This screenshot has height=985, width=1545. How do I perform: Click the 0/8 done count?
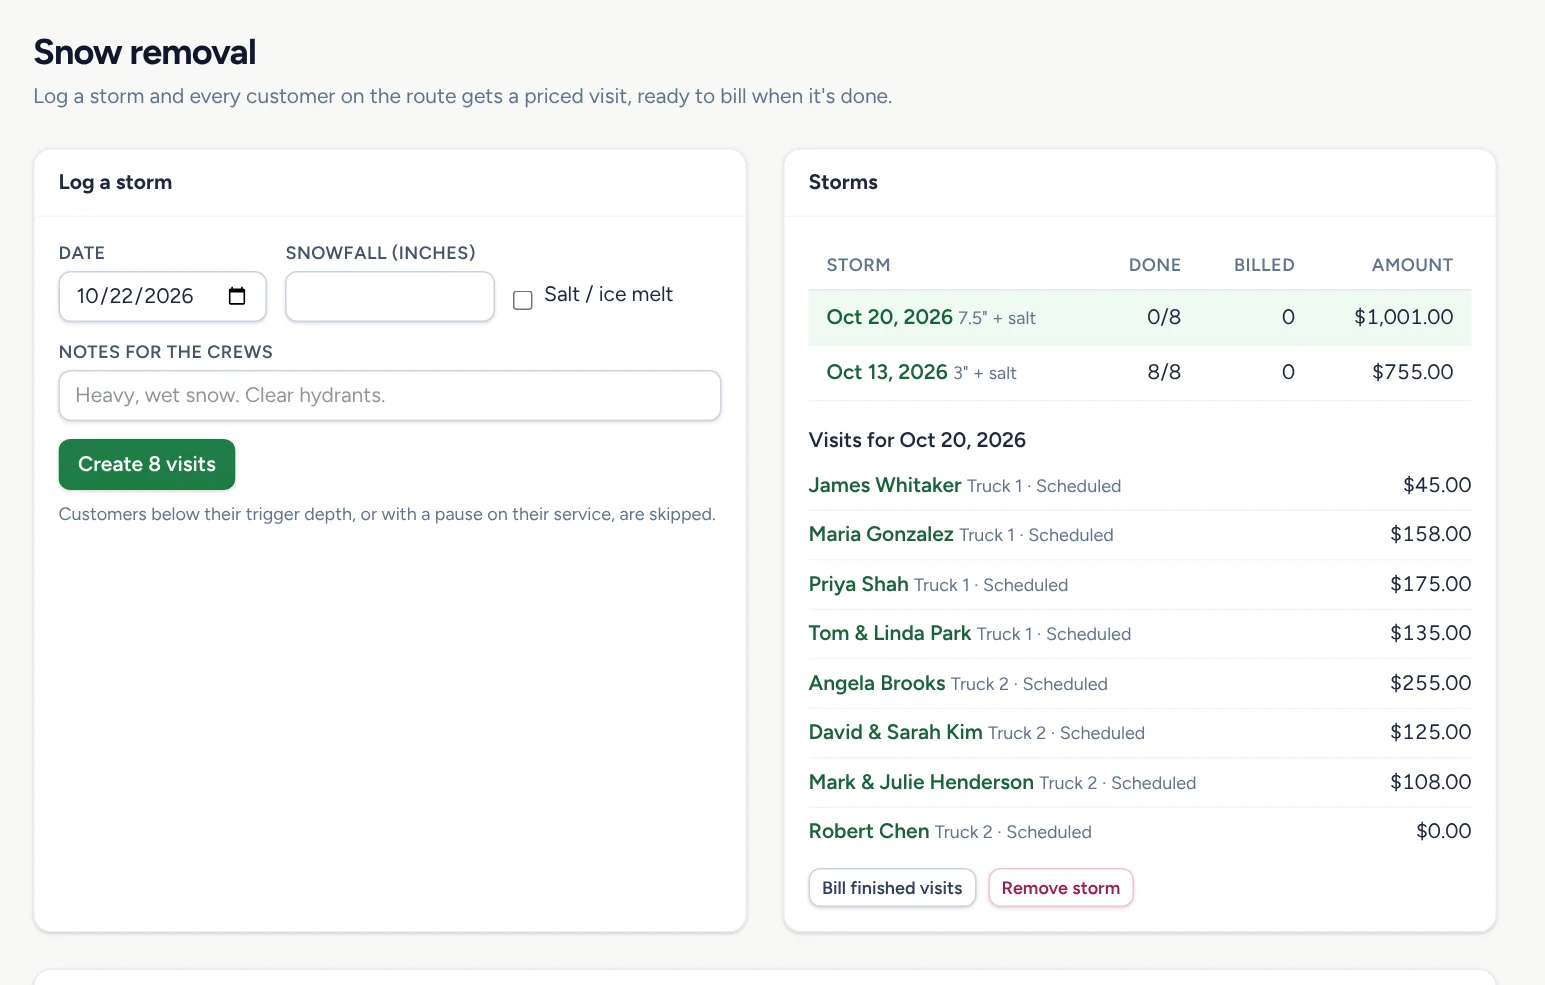(x=1164, y=317)
